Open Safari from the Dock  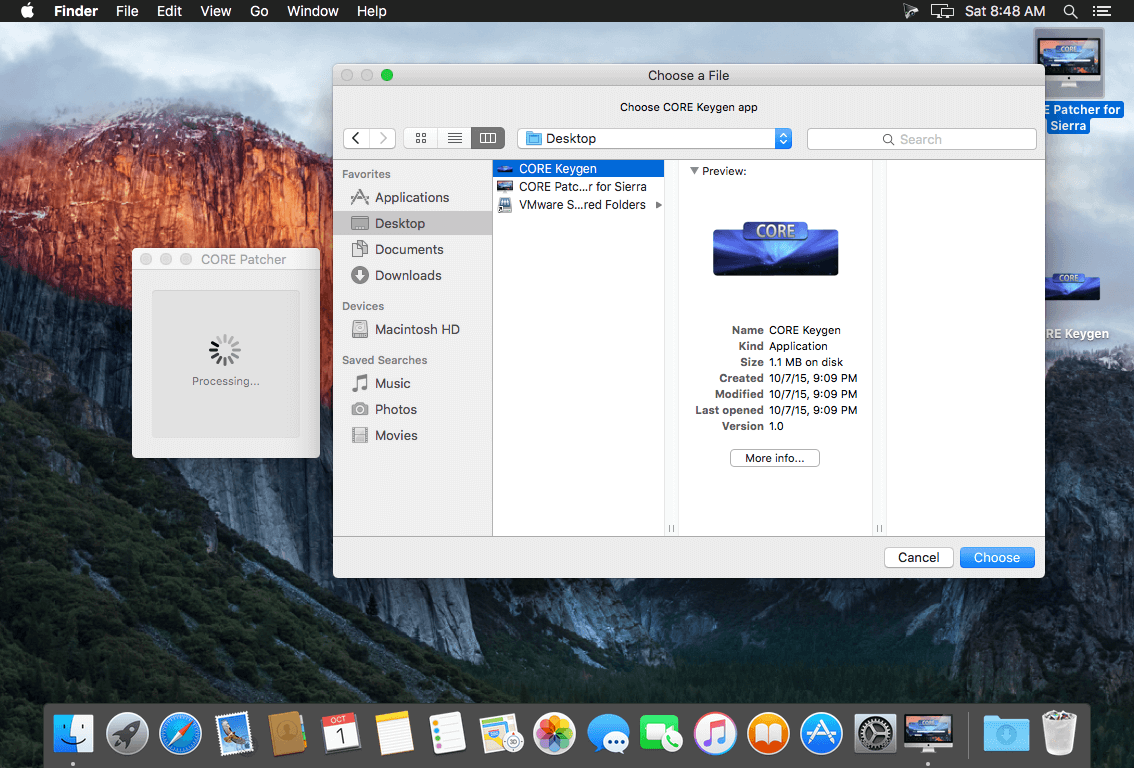pyautogui.click(x=180, y=733)
